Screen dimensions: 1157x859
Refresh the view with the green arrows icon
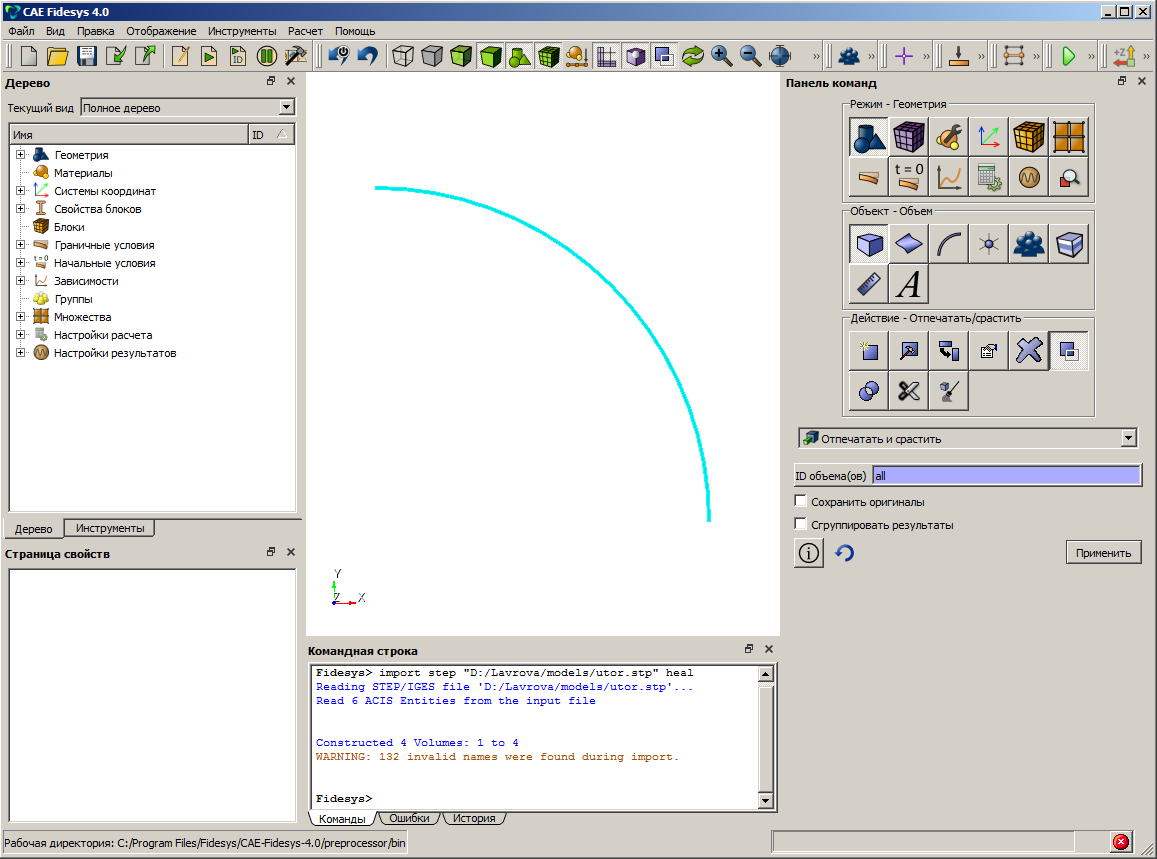click(x=693, y=56)
